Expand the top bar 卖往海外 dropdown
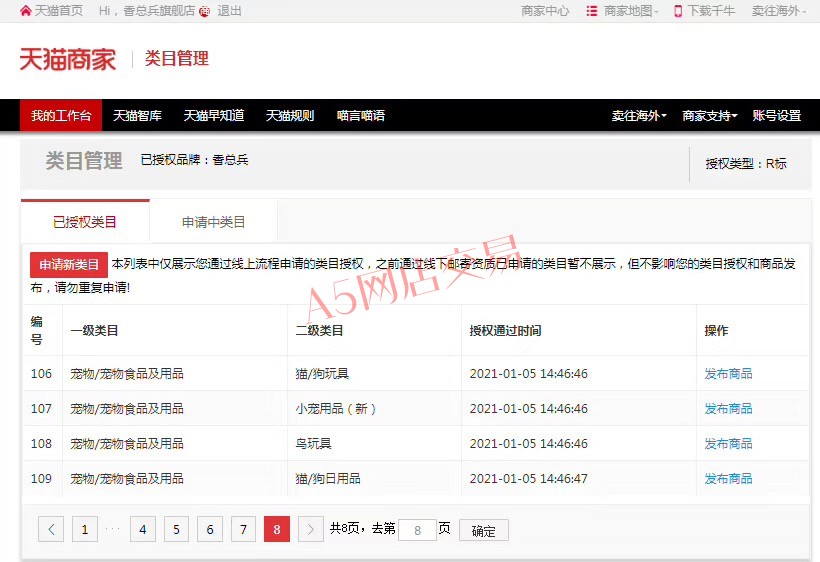Viewport: 820px width, 562px height. pos(779,10)
